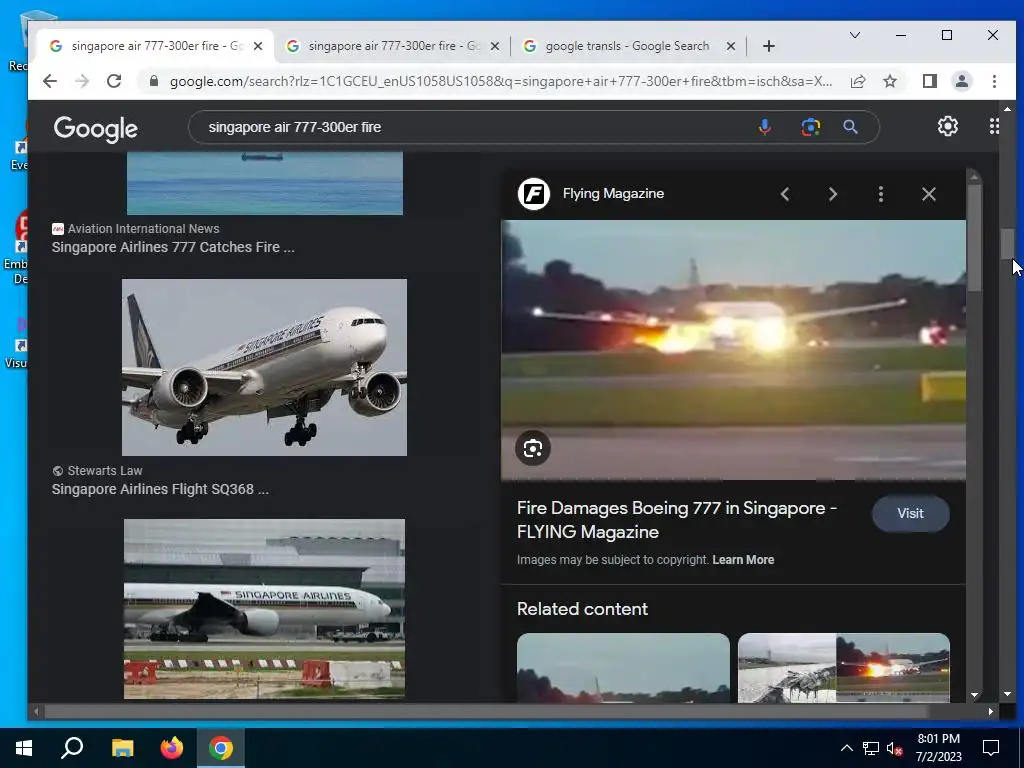
Task: Open preview panel more options menu
Action: tap(881, 194)
